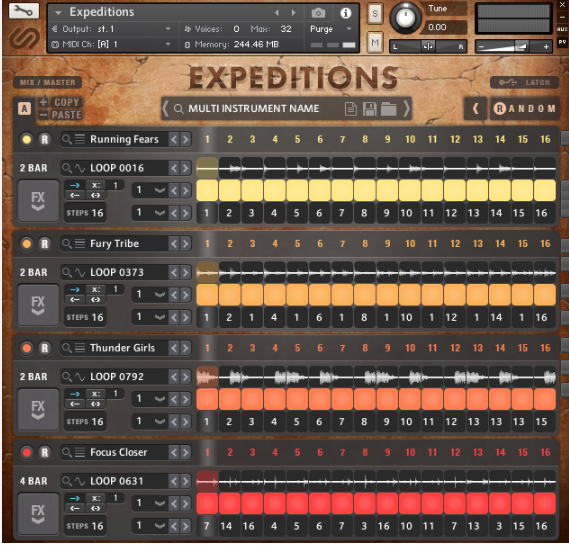This screenshot has height=554, width=569.
Task: Adjust the volume slider
Action: point(513,46)
